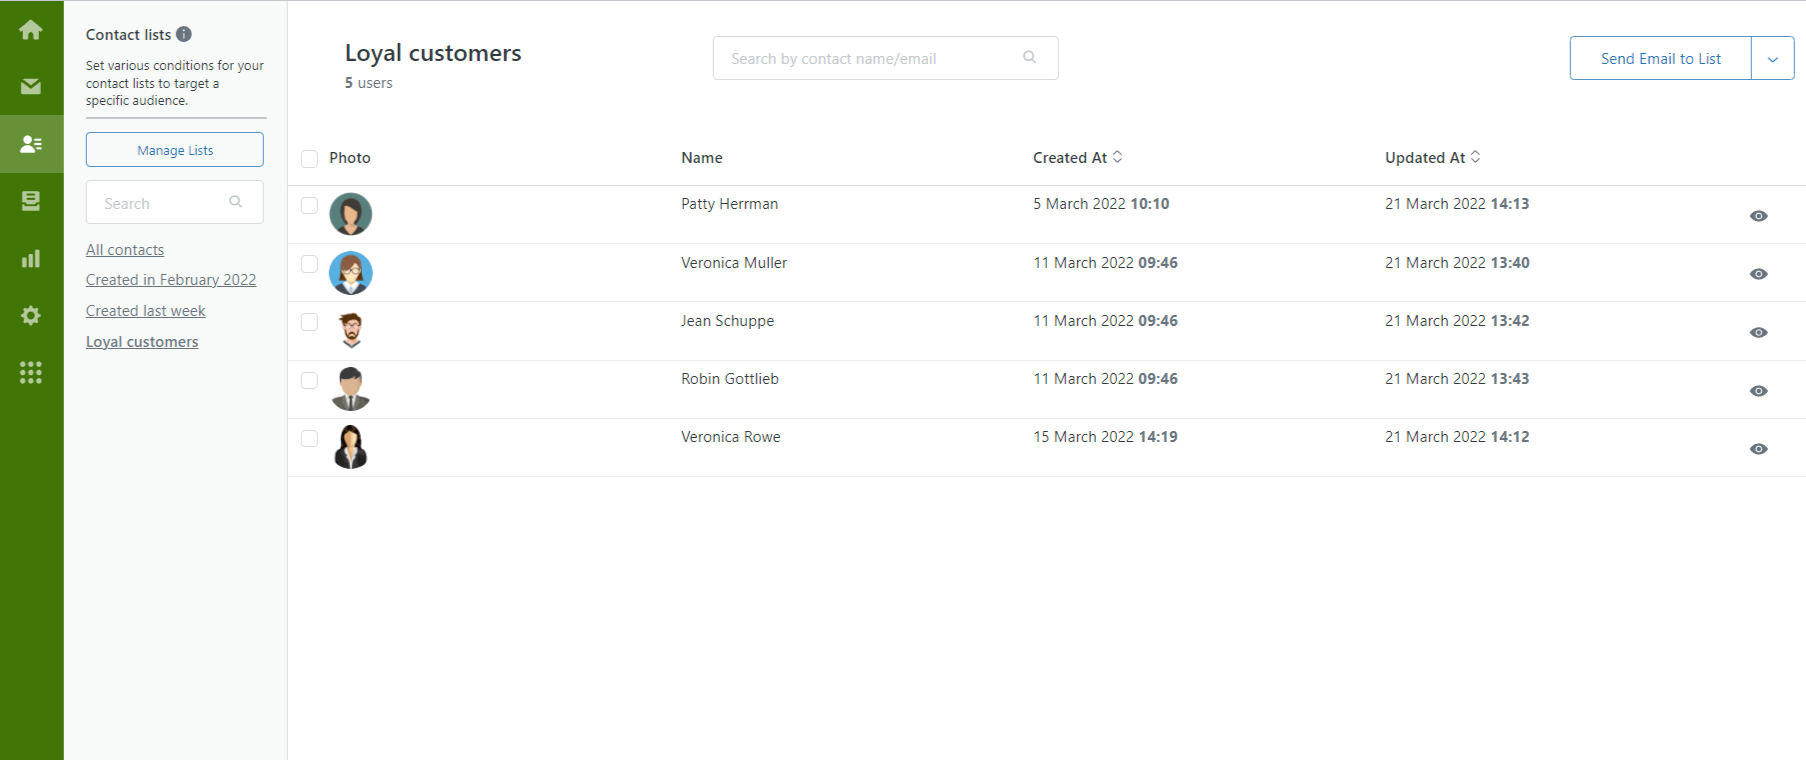Expand the Send Email to List dropdown arrow
This screenshot has height=760, width=1806.
tap(1773, 59)
